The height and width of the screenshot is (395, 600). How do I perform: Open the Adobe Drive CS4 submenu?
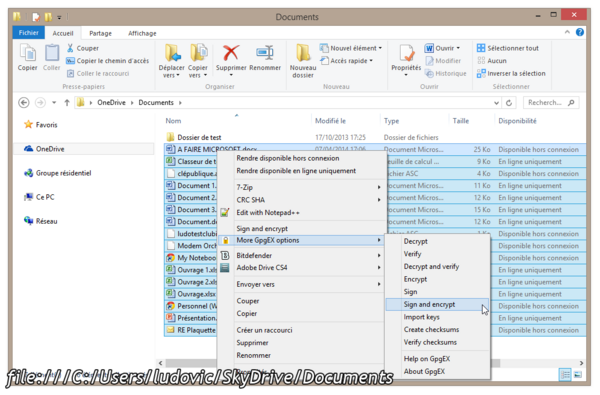coord(302,268)
